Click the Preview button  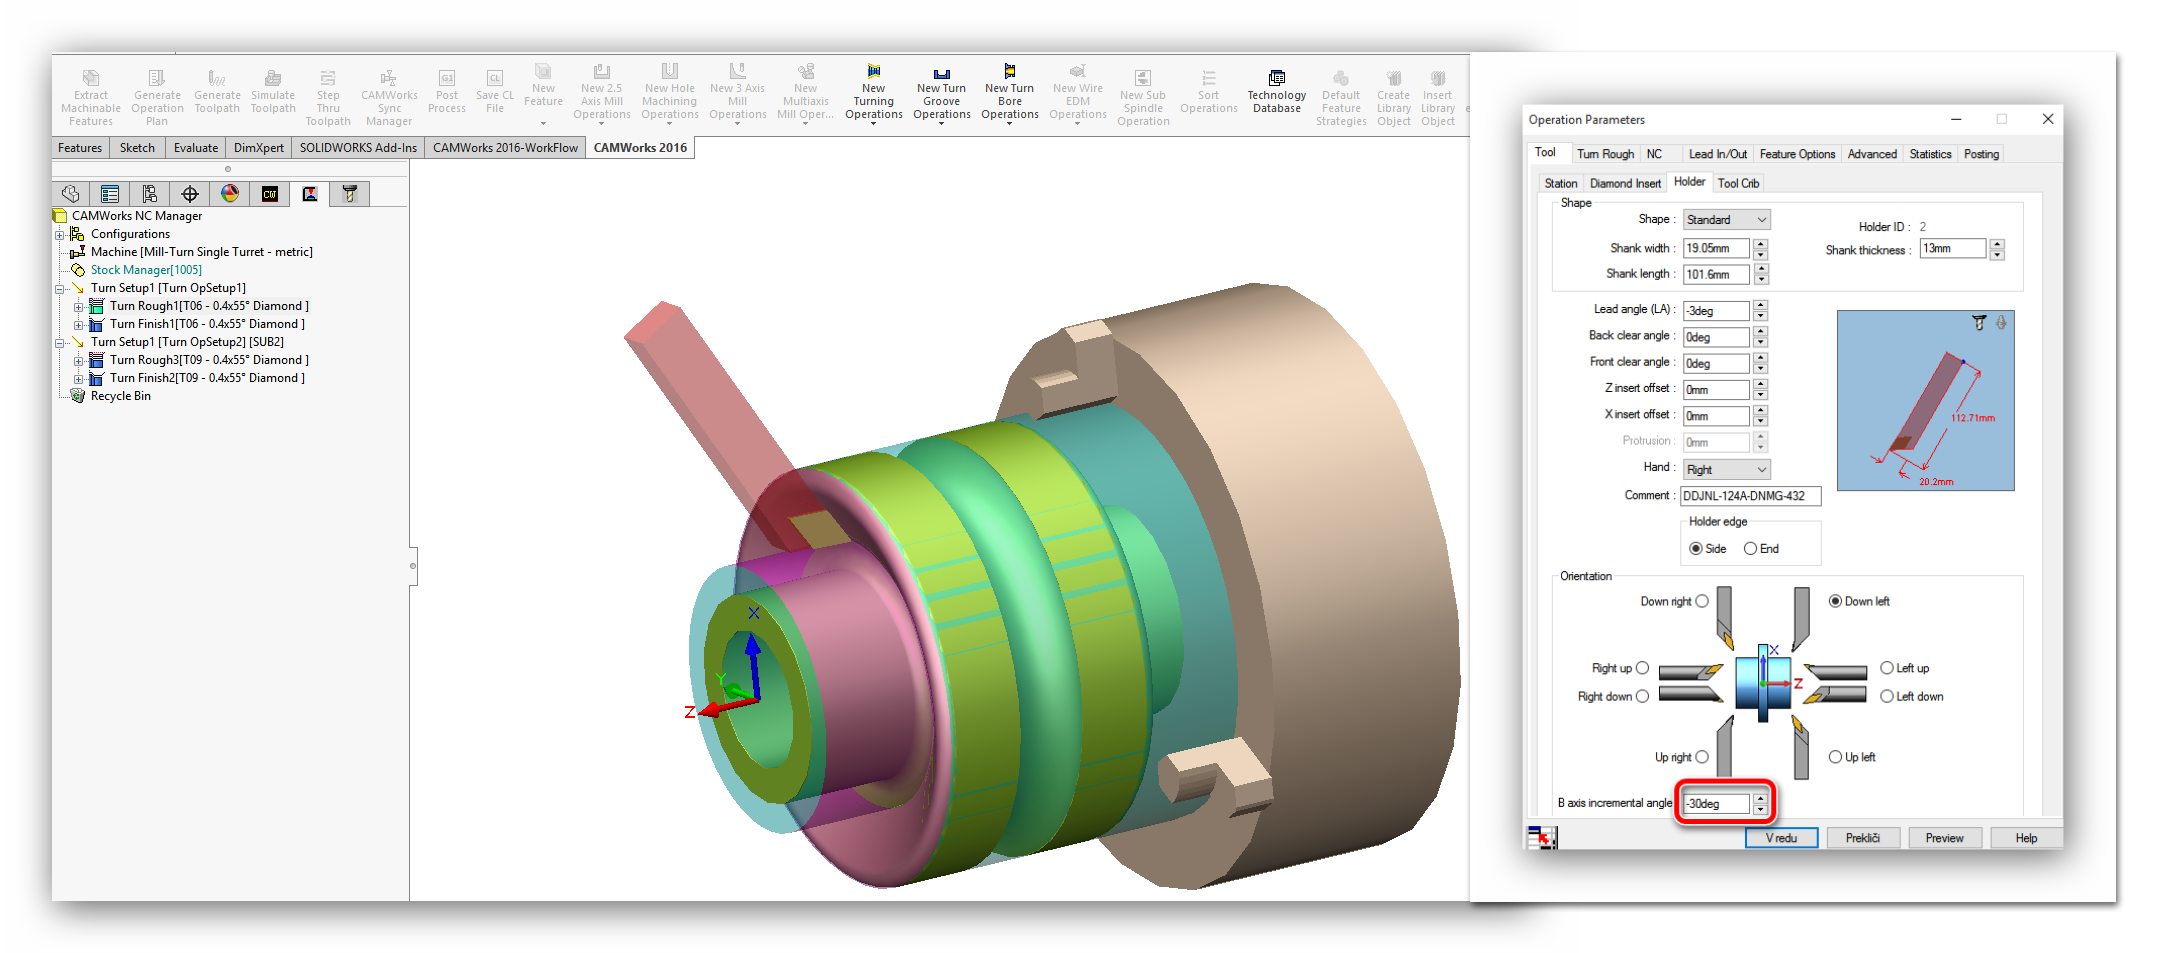point(1944,838)
